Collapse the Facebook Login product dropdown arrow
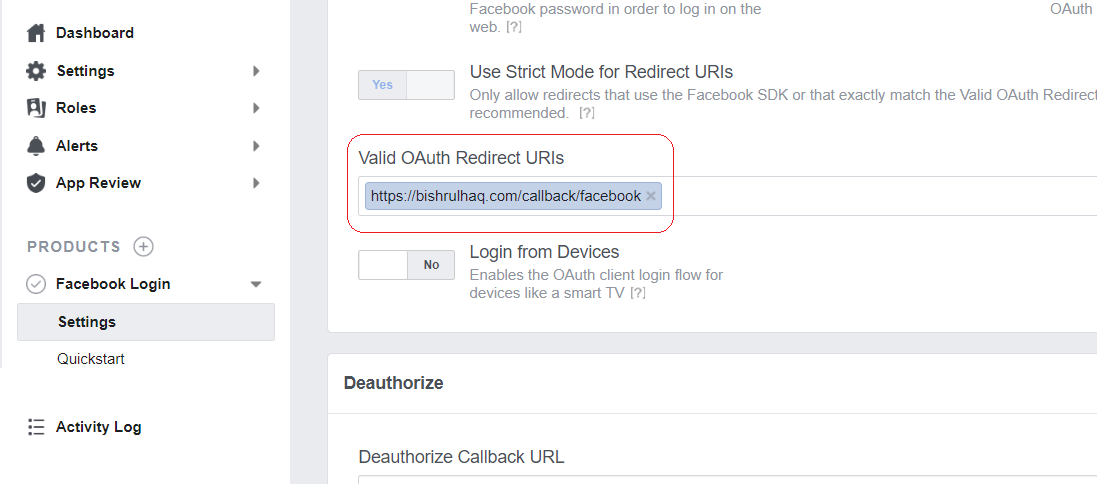Image resolution: width=1097 pixels, height=484 pixels. (x=256, y=284)
